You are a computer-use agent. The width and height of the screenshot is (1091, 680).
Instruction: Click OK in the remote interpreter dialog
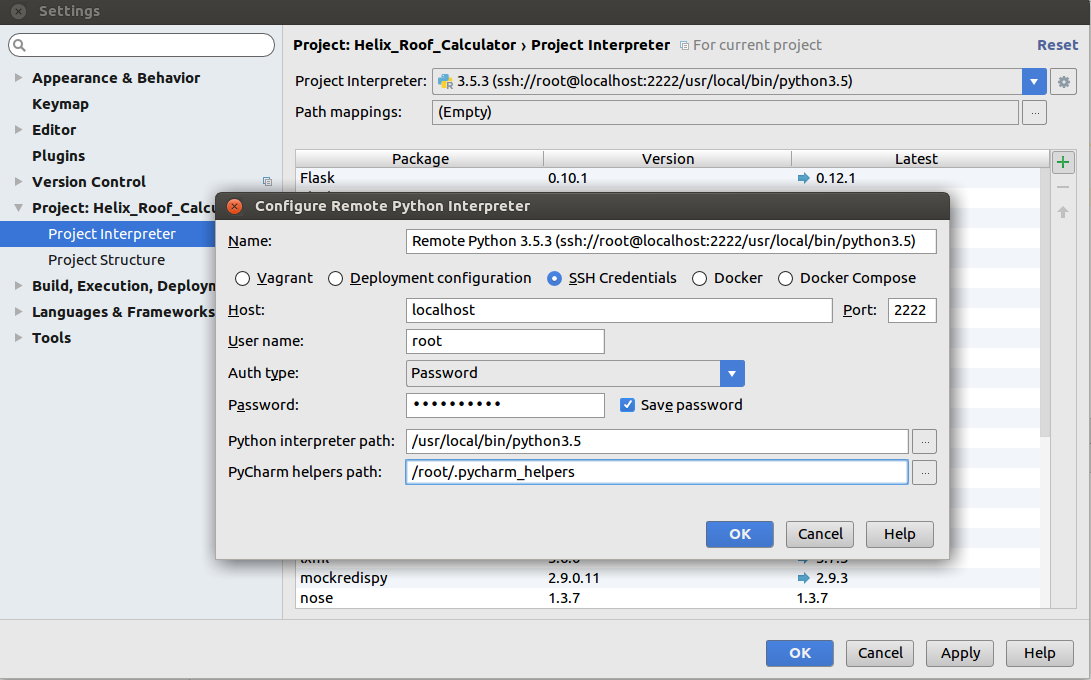pos(740,534)
